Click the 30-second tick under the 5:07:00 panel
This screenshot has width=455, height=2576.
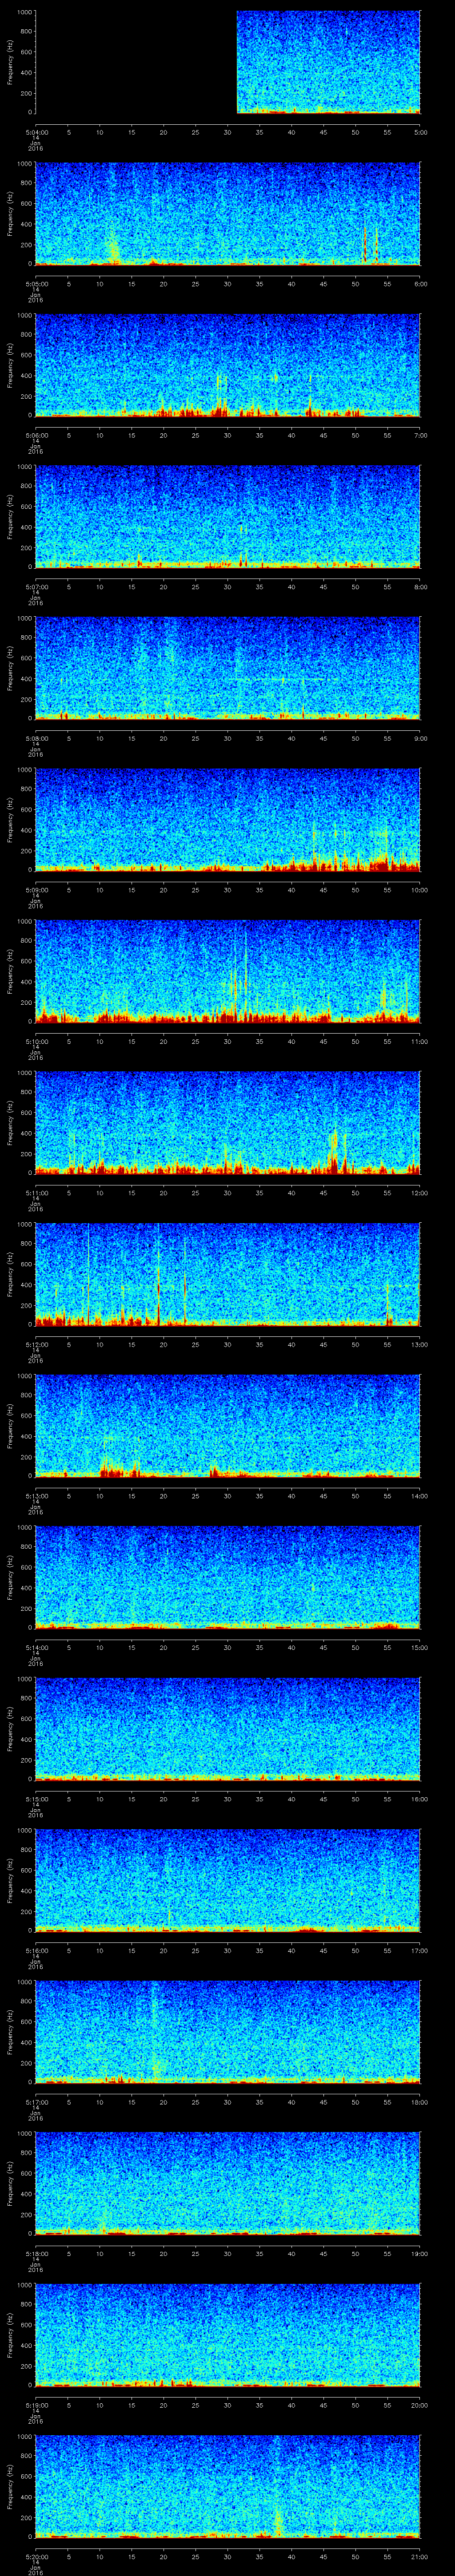click(x=228, y=587)
